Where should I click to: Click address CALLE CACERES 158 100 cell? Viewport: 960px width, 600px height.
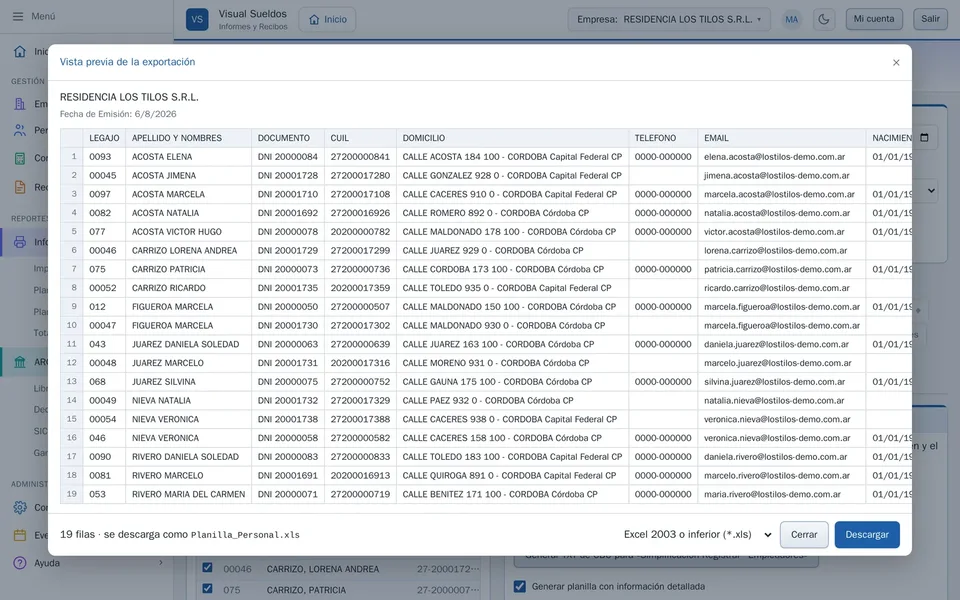[512, 438]
